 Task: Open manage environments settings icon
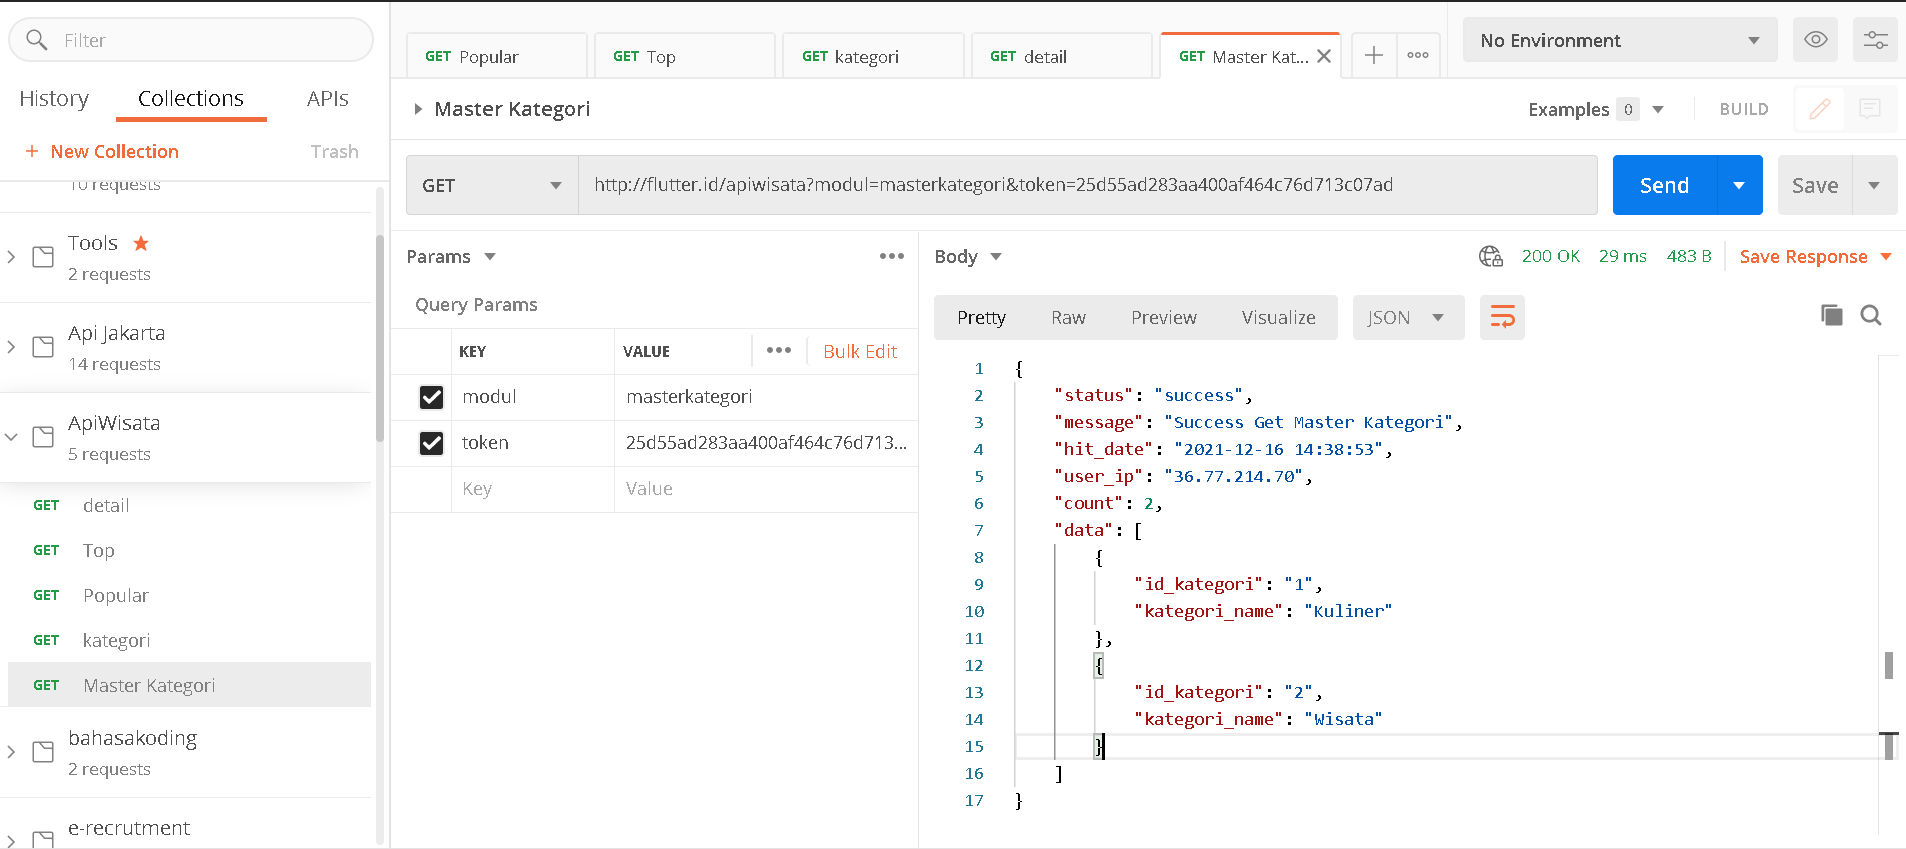click(1875, 40)
